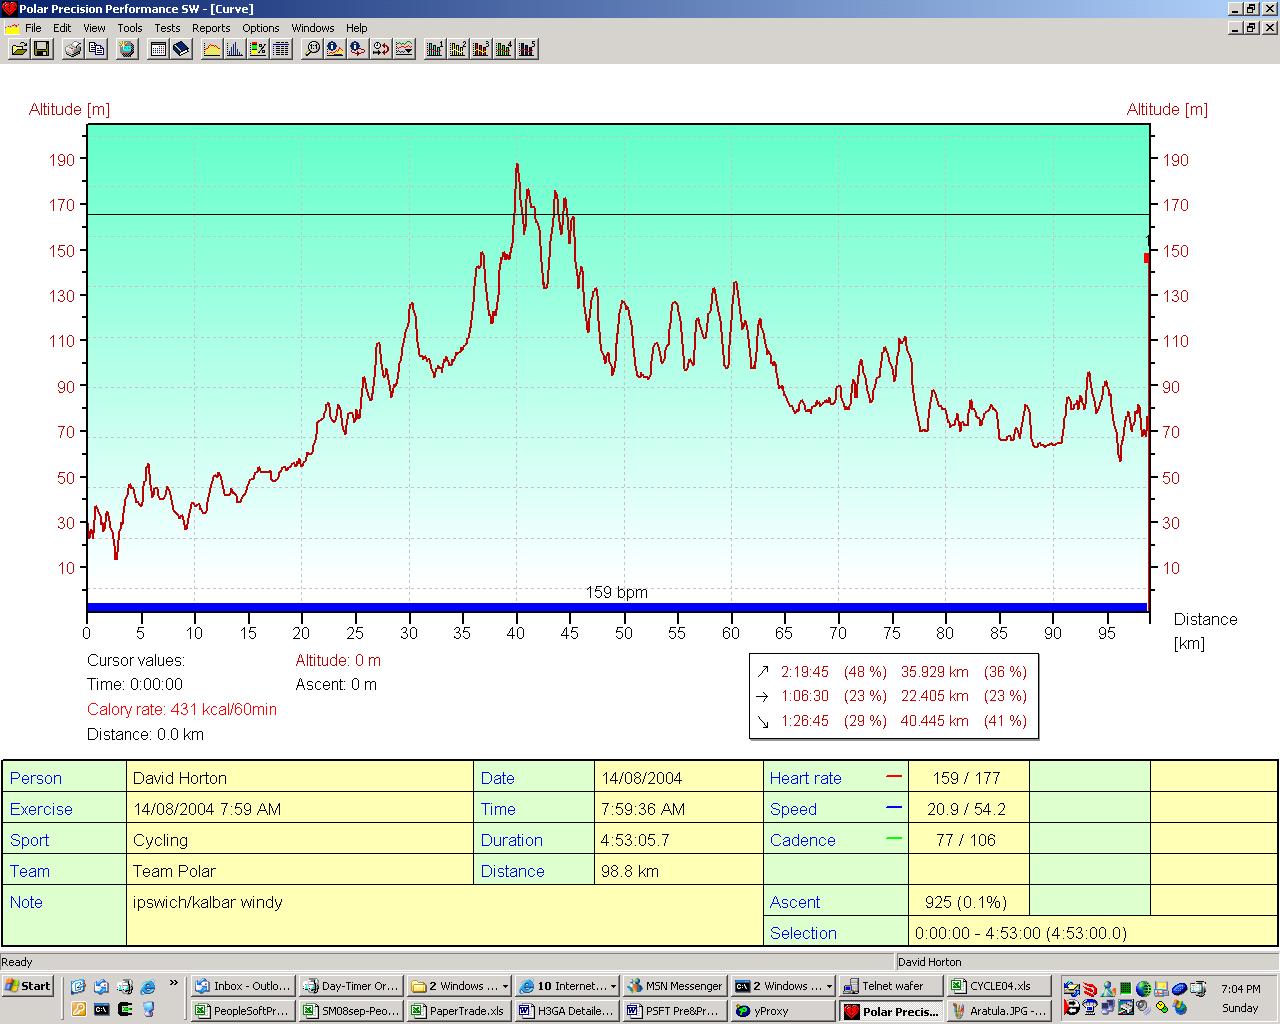Click the Open file folder icon
Viewport: 1280px width, 1024px height.
tap(19, 48)
